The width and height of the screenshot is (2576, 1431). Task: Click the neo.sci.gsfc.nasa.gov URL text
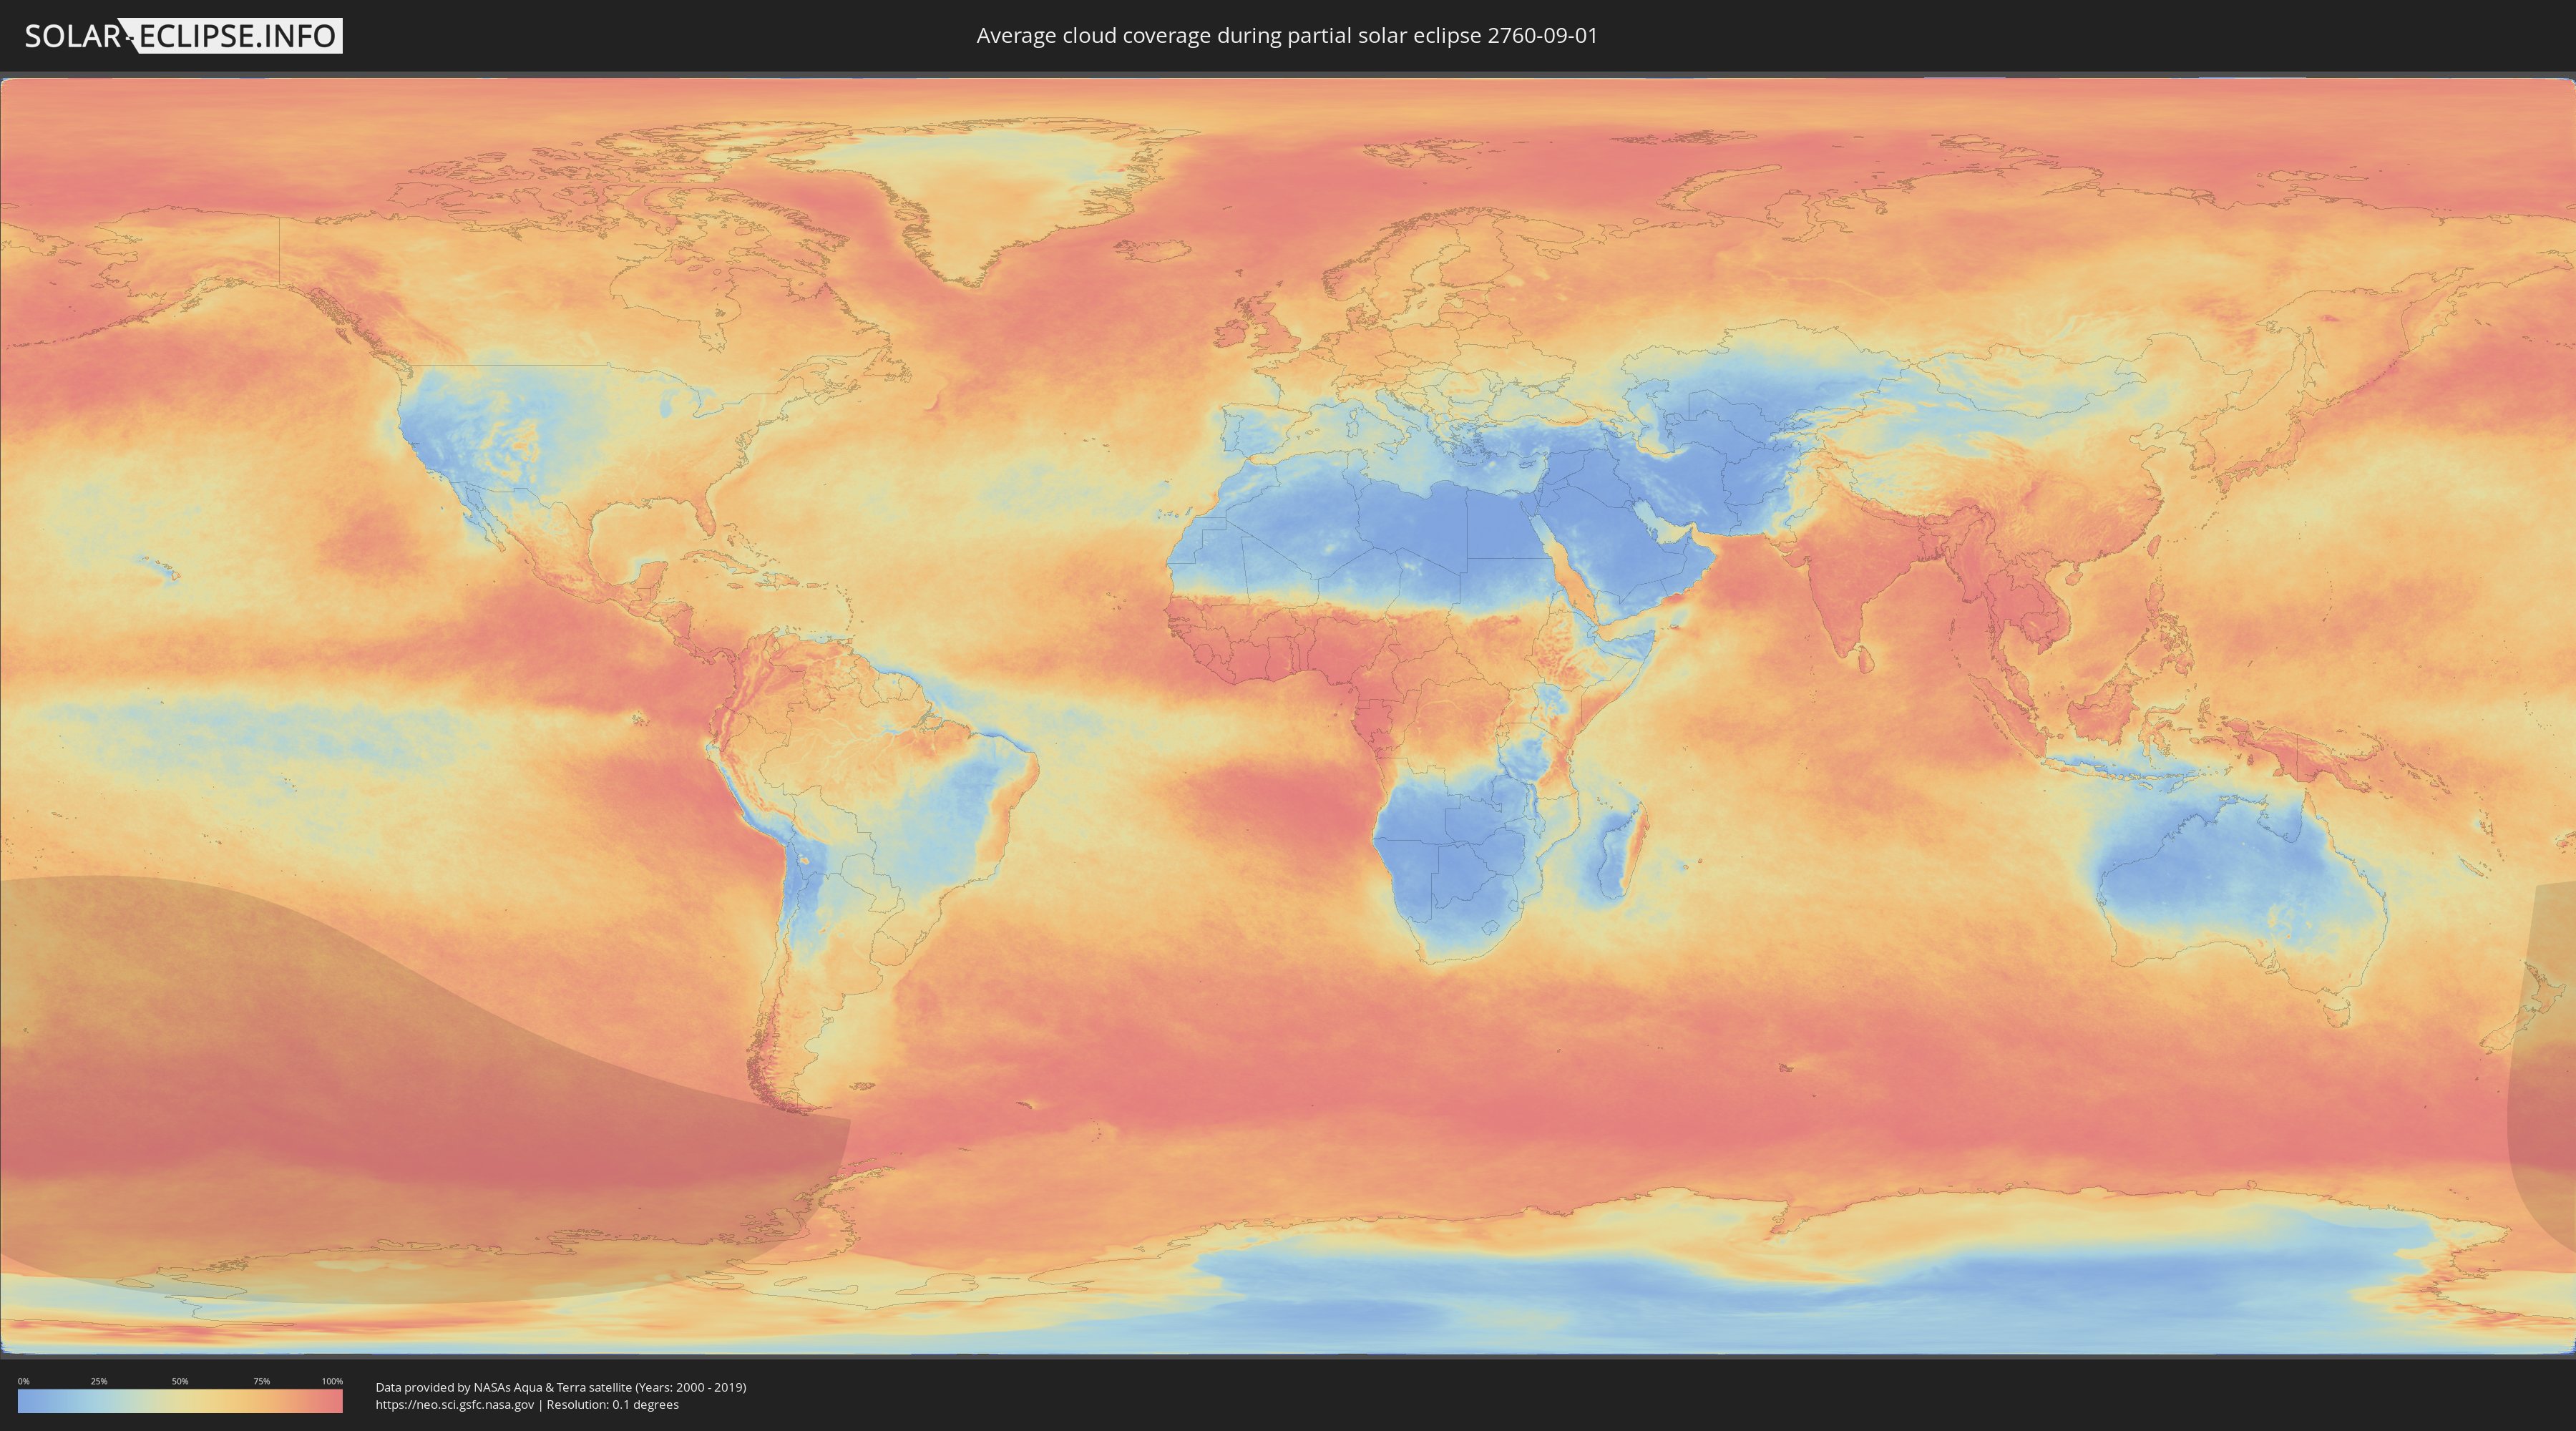454,1405
